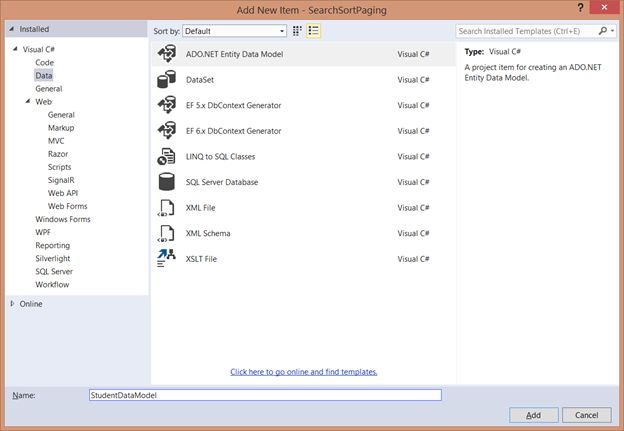The image size is (624, 431).
Task: Select the LINQ to SQL Classes icon
Action: pos(166,156)
